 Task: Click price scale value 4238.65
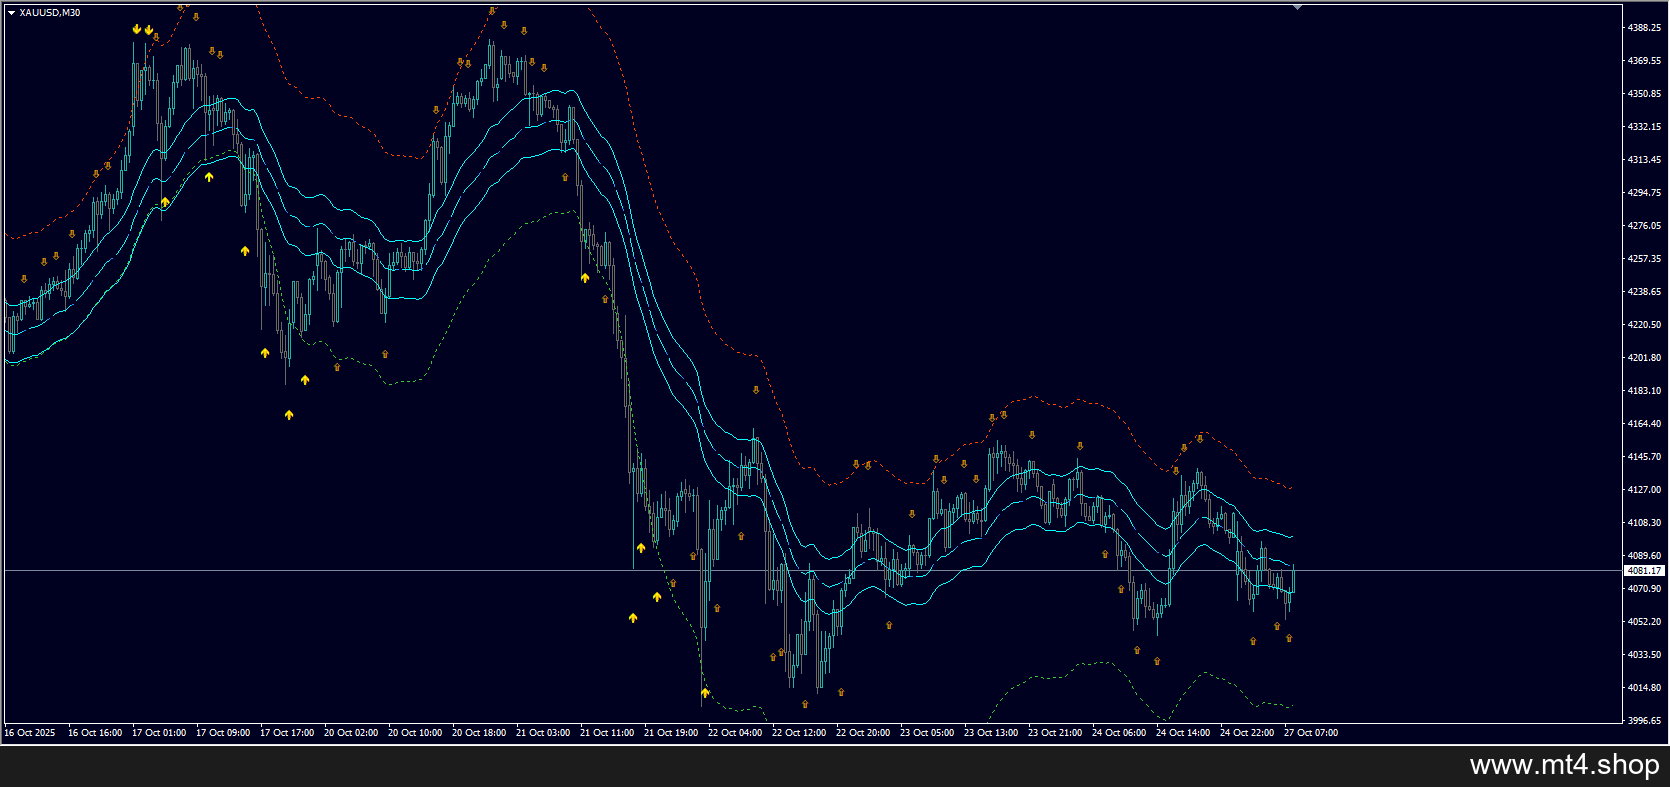coord(1644,292)
